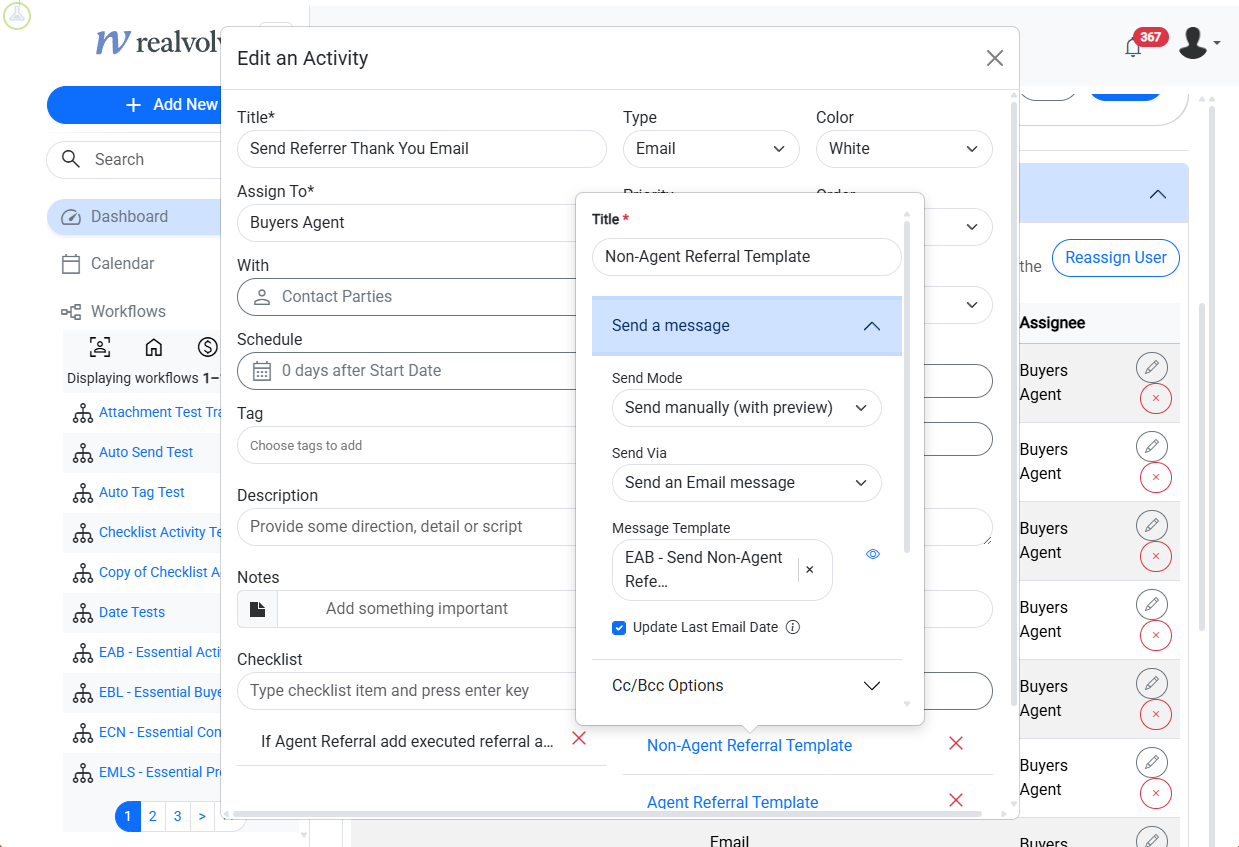Click the home icon in workflow filters
This screenshot has width=1239, height=847.
click(154, 347)
